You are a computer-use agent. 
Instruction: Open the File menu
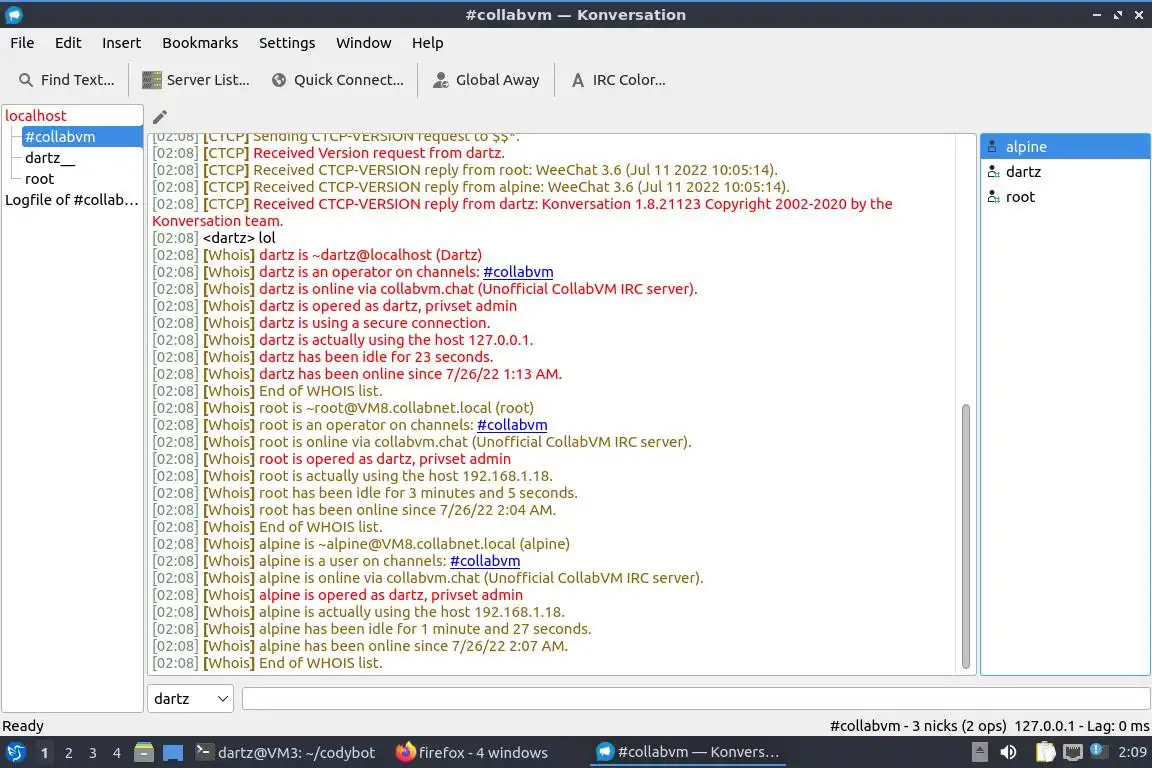(22, 43)
